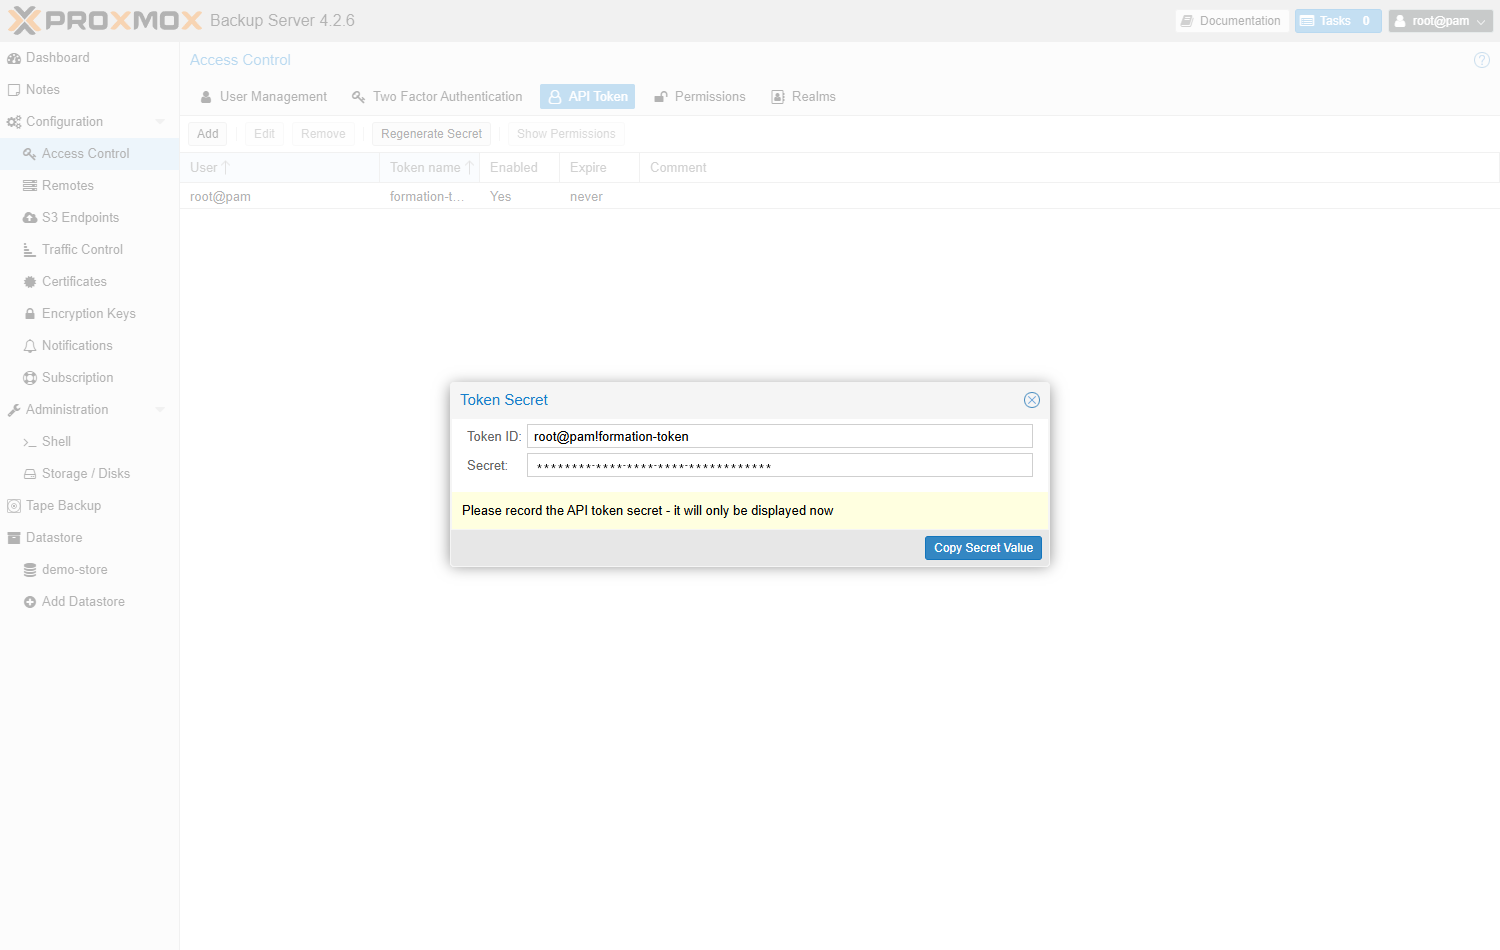Click the Datastore section in the sidebar
The height and width of the screenshot is (950, 1500).
(x=89, y=538)
